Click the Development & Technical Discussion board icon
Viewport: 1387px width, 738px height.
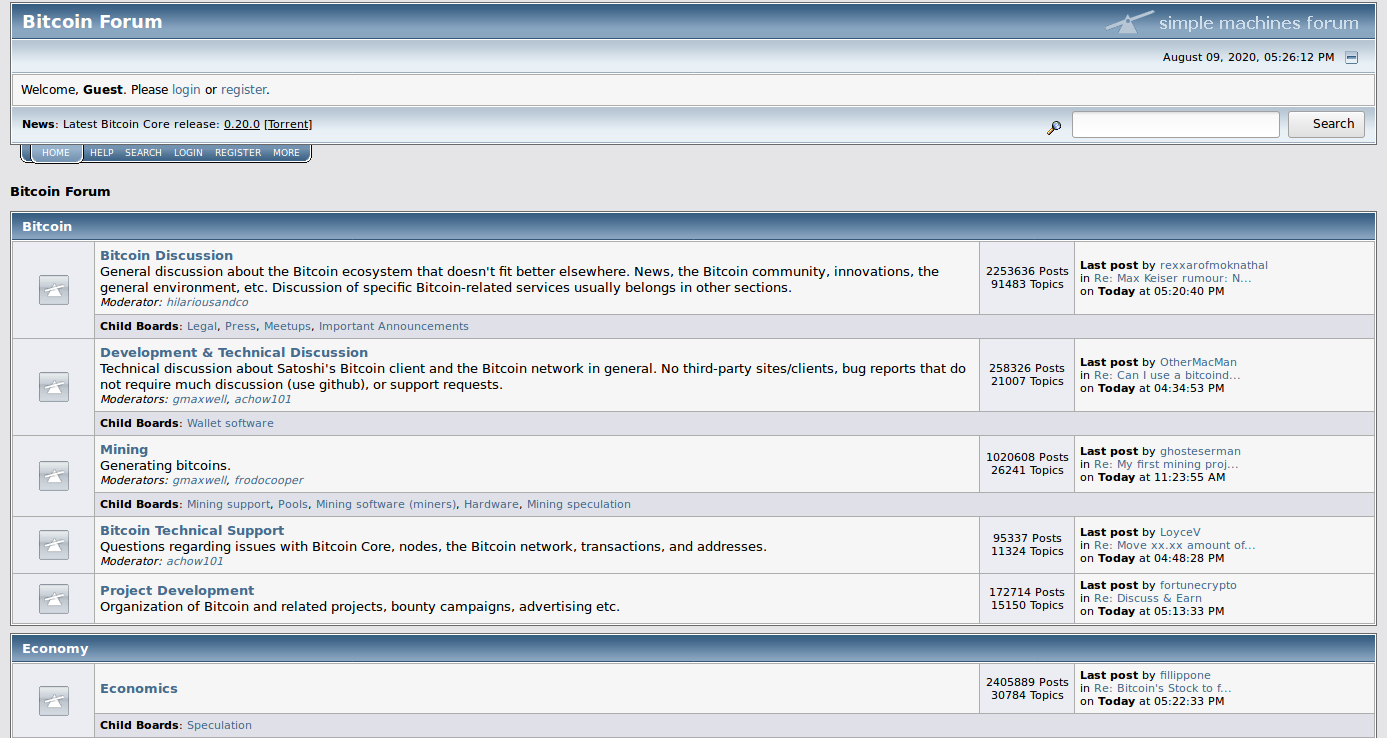click(x=54, y=387)
